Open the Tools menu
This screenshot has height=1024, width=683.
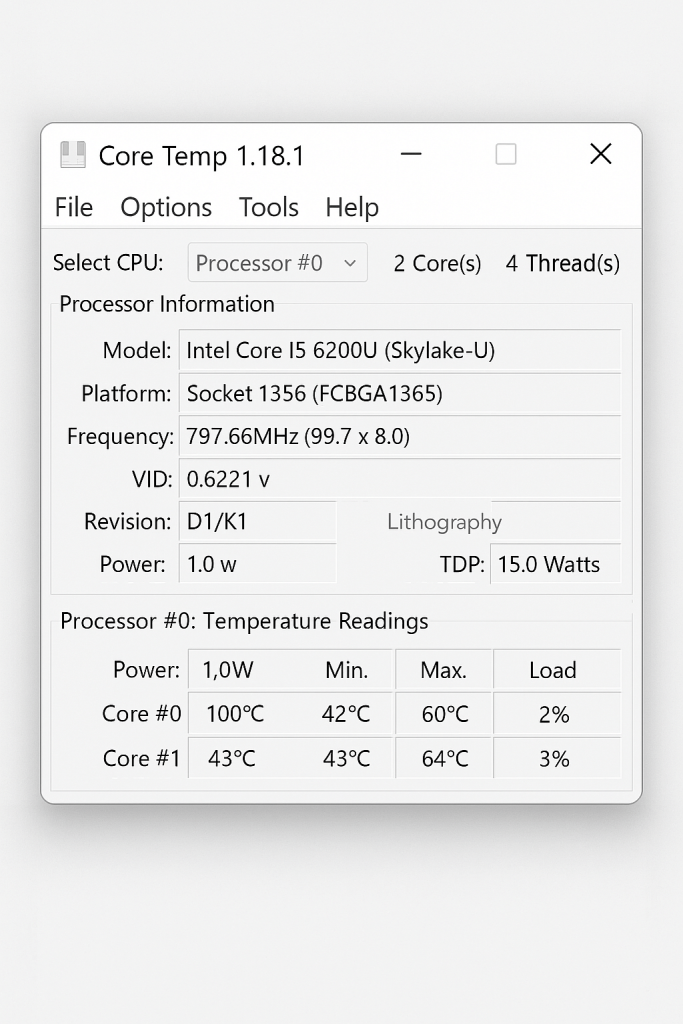click(269, 207)
